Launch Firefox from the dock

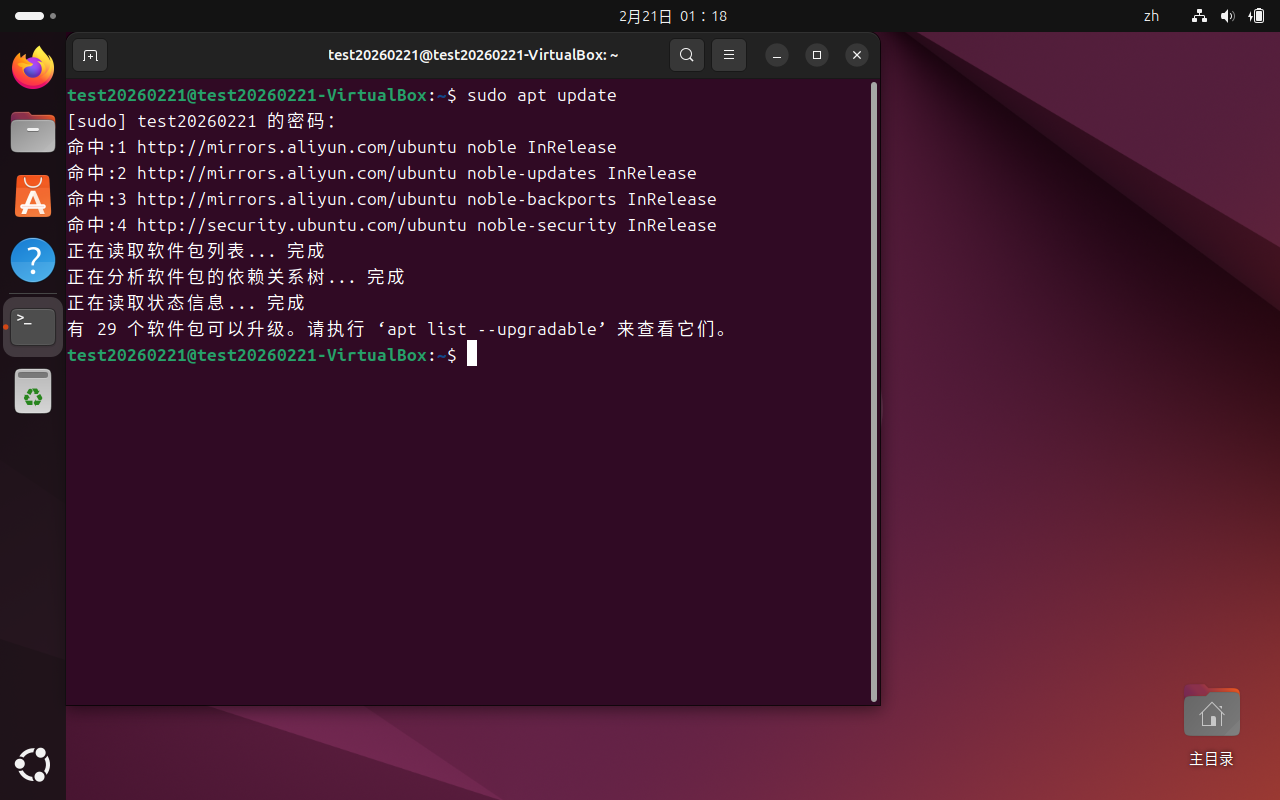33,68
